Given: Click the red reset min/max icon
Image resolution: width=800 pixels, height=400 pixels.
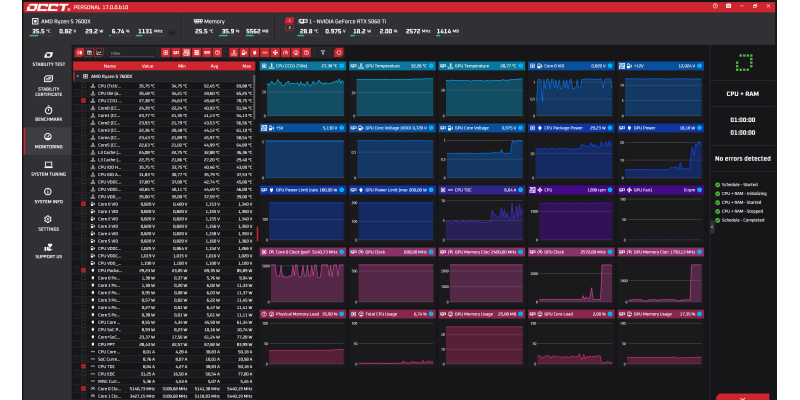Looking at the screenshot, I should click(x=339, y=53).
